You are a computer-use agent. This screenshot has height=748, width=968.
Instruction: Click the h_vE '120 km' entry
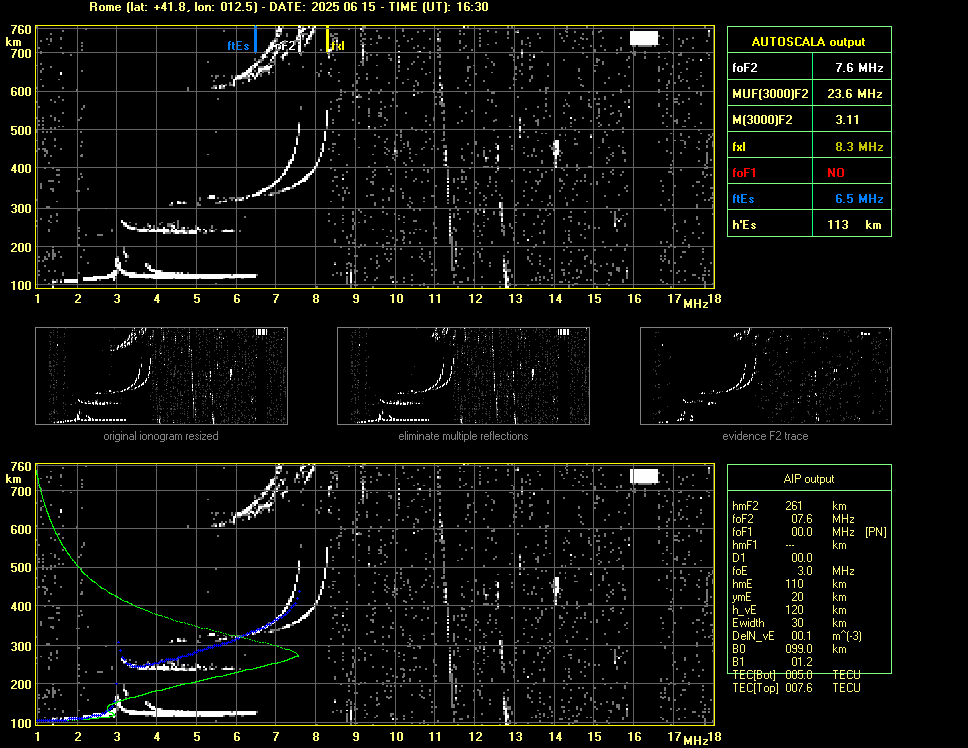coord(789,610)
